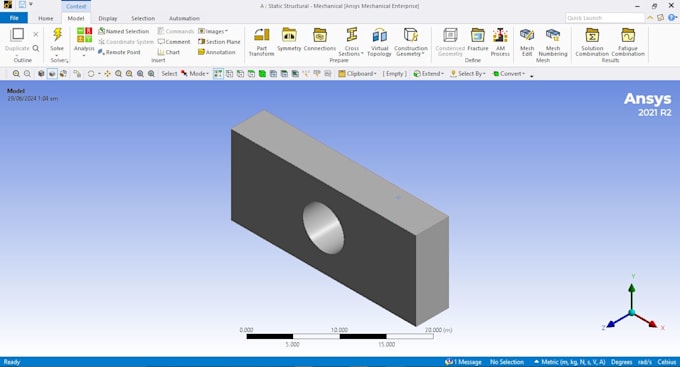Insert a Chart

pyautogui.click(x=169, y=52)
